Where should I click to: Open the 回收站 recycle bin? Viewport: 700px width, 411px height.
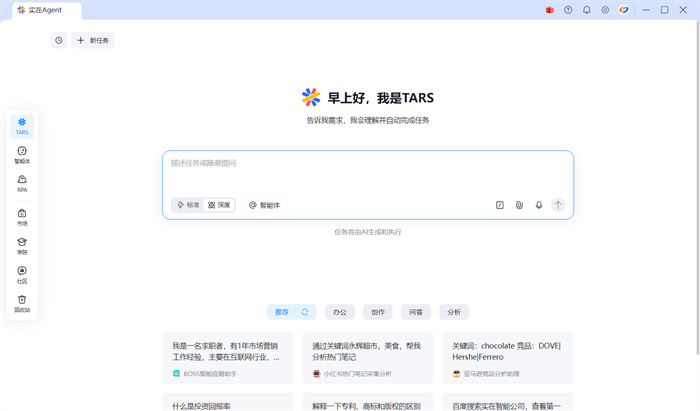click(x=22, y=304)
